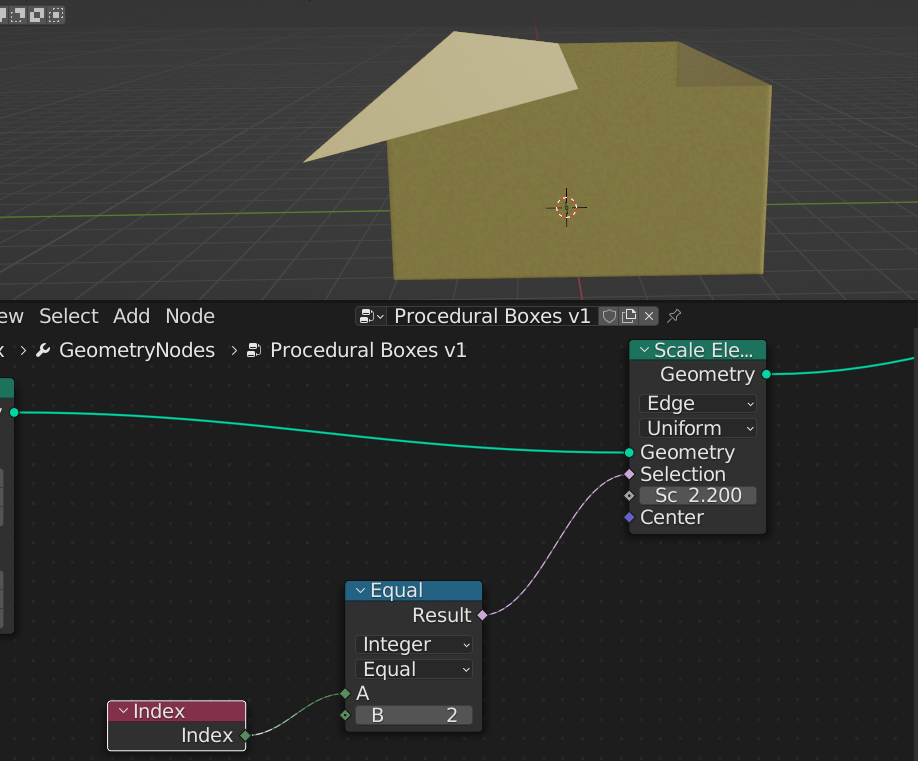This screenshot has height=761, width=918.
Task: Click Geometry output socket on Scale Elements
Action: pyautogui.click(x=766, y=374)
